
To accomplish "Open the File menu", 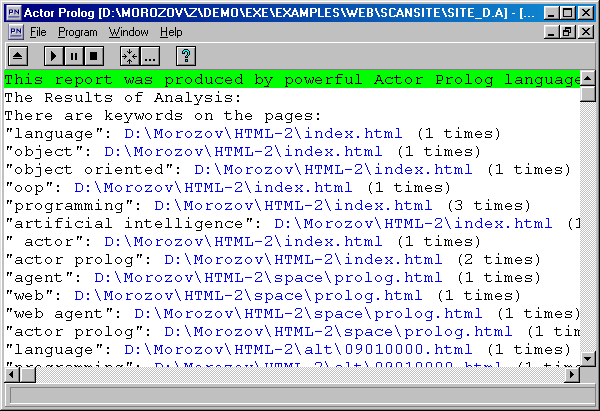I will [38, 32].
